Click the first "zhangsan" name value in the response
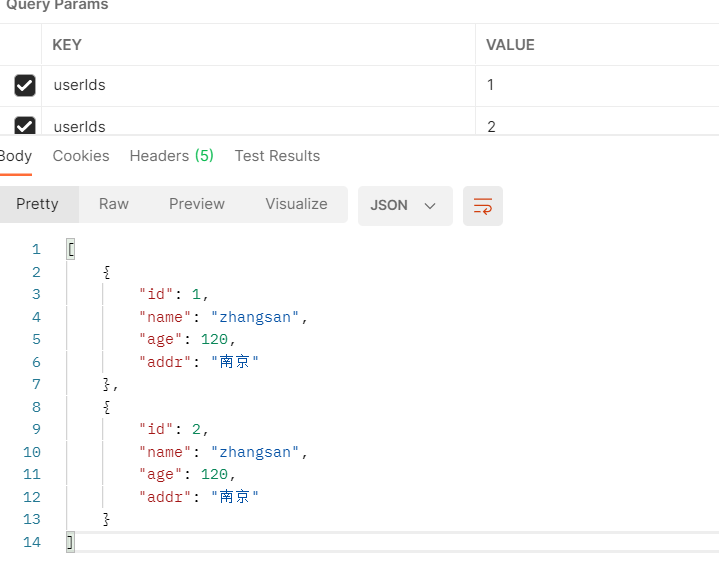The width and height of the screenshot is (719, 561). point(256,317)
